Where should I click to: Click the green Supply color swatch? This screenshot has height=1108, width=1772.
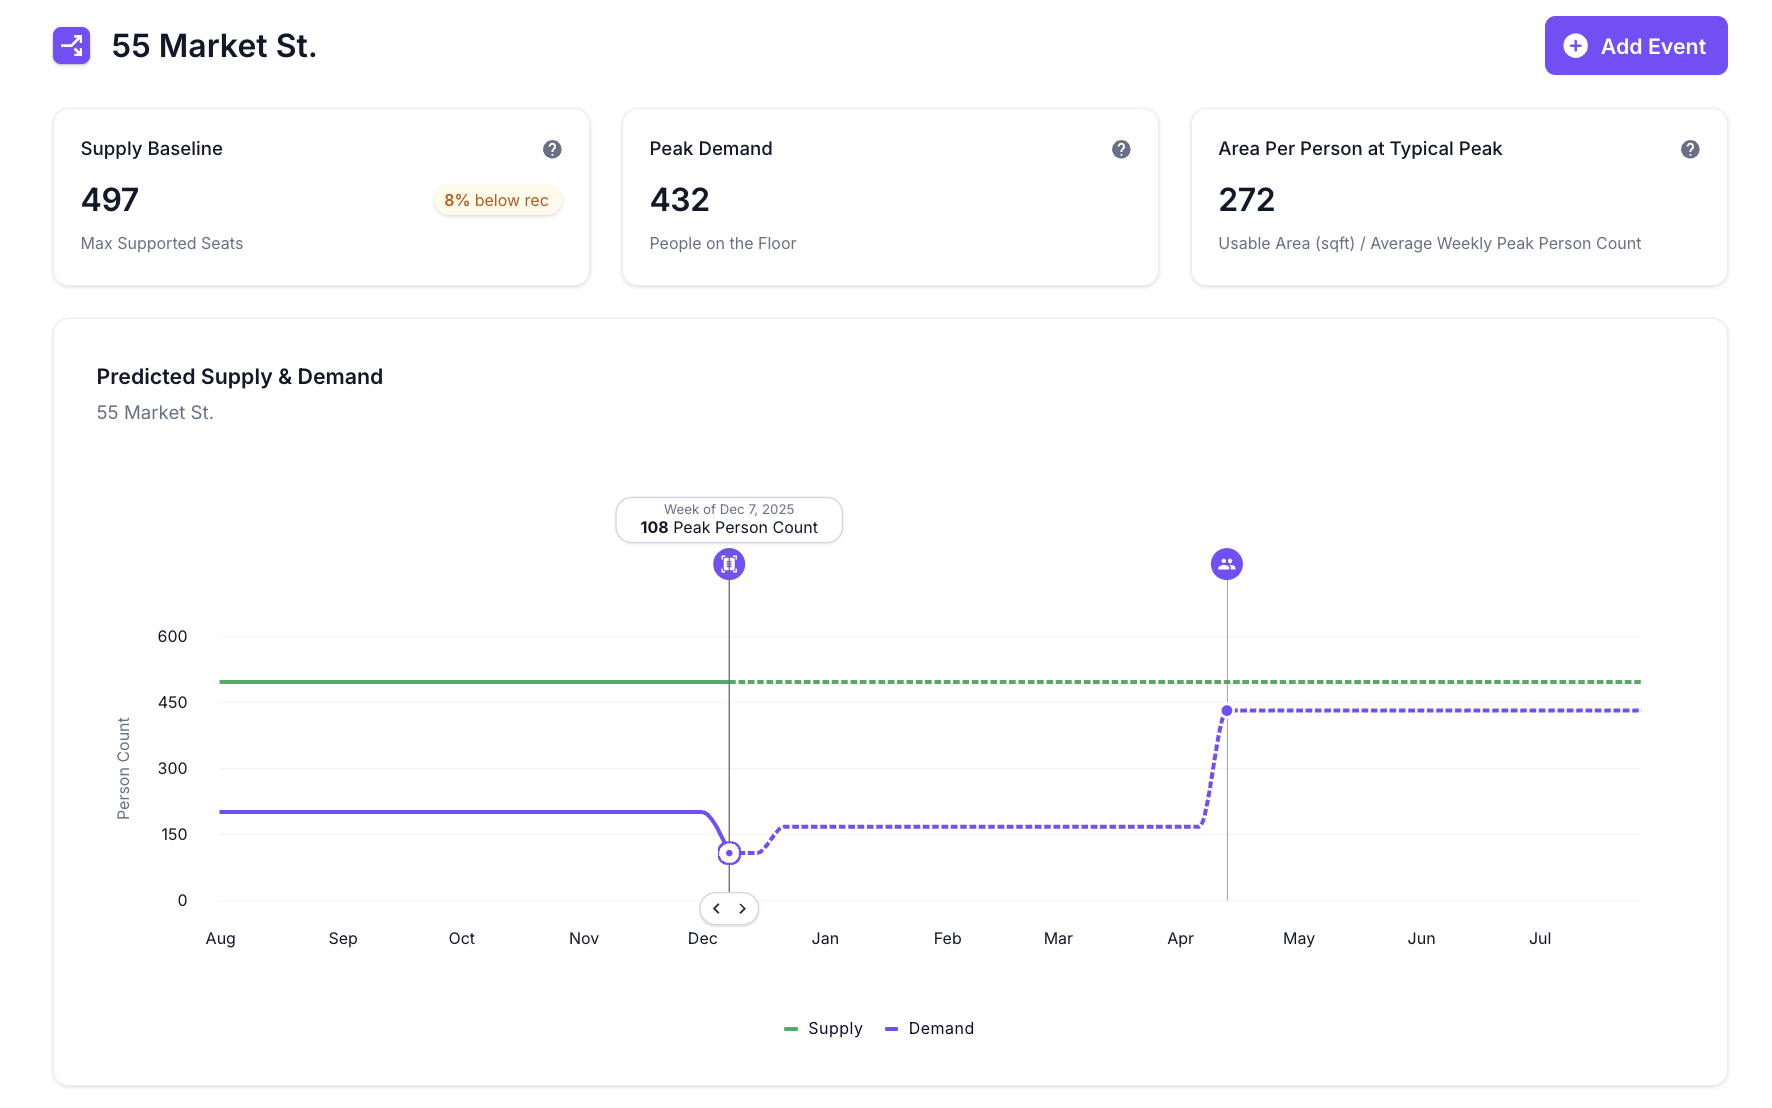coord(790,1028)
